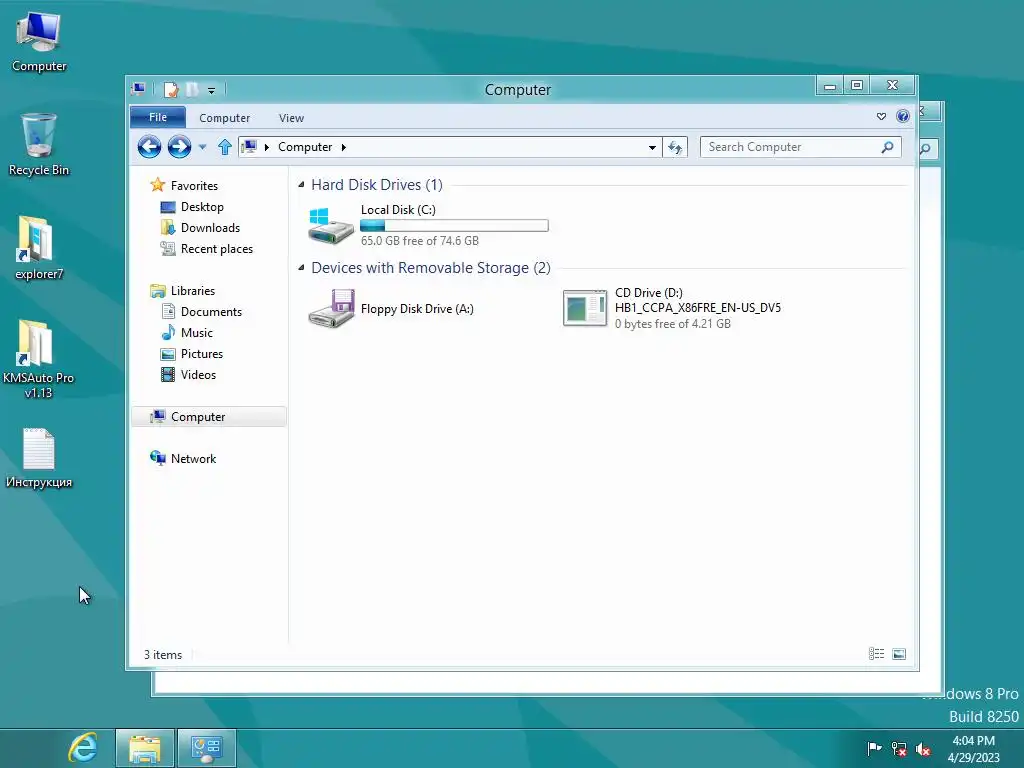The width and height of the screenshot is (1024, 768).
Task: Expand address bar root arrow before Computer
Action: coord(266,148)
